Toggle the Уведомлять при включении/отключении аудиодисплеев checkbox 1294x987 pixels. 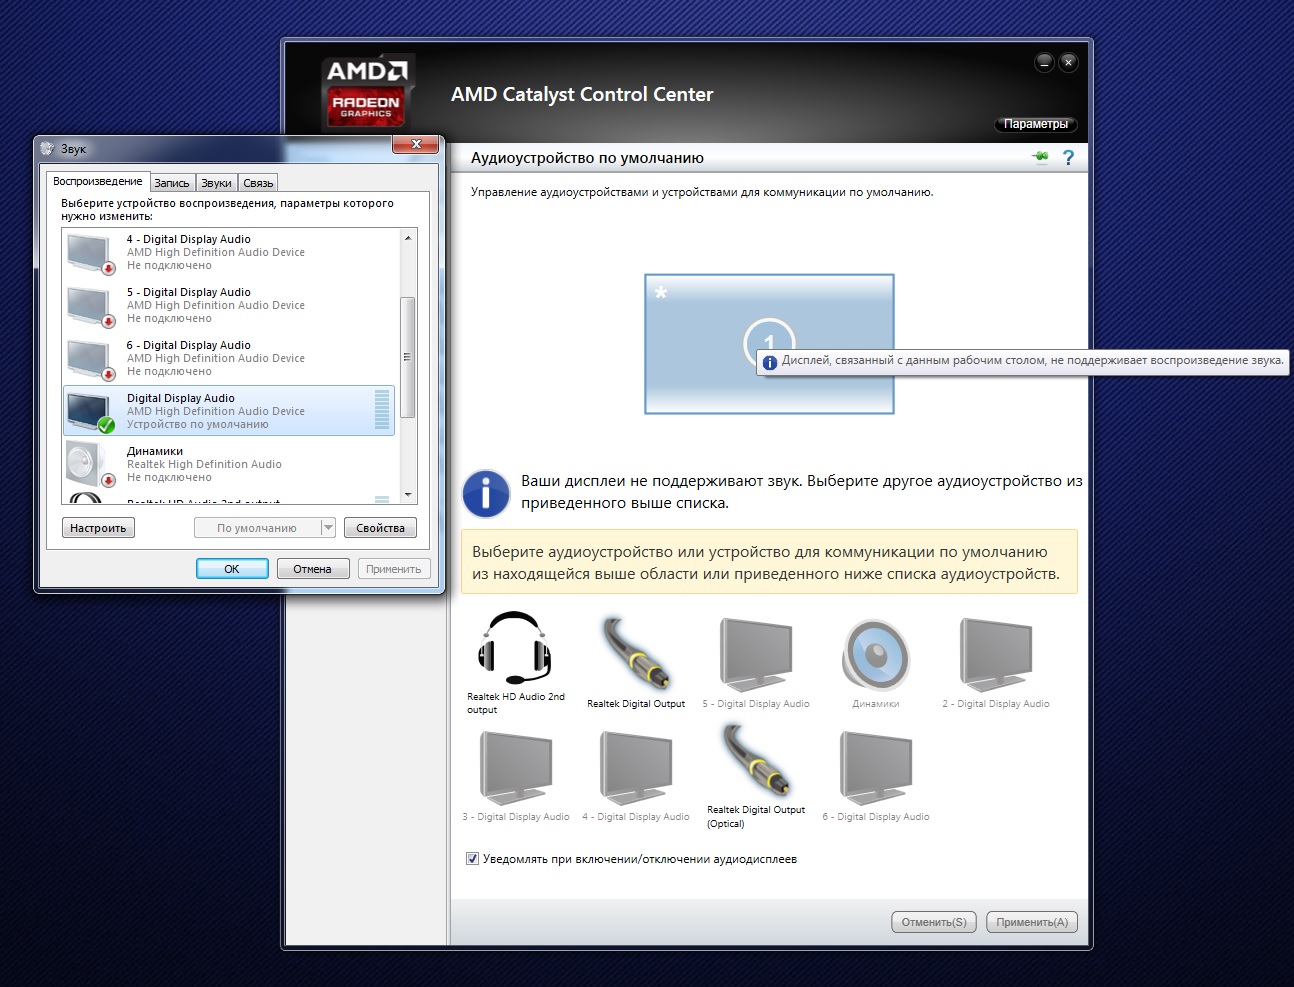pos(472,859)
